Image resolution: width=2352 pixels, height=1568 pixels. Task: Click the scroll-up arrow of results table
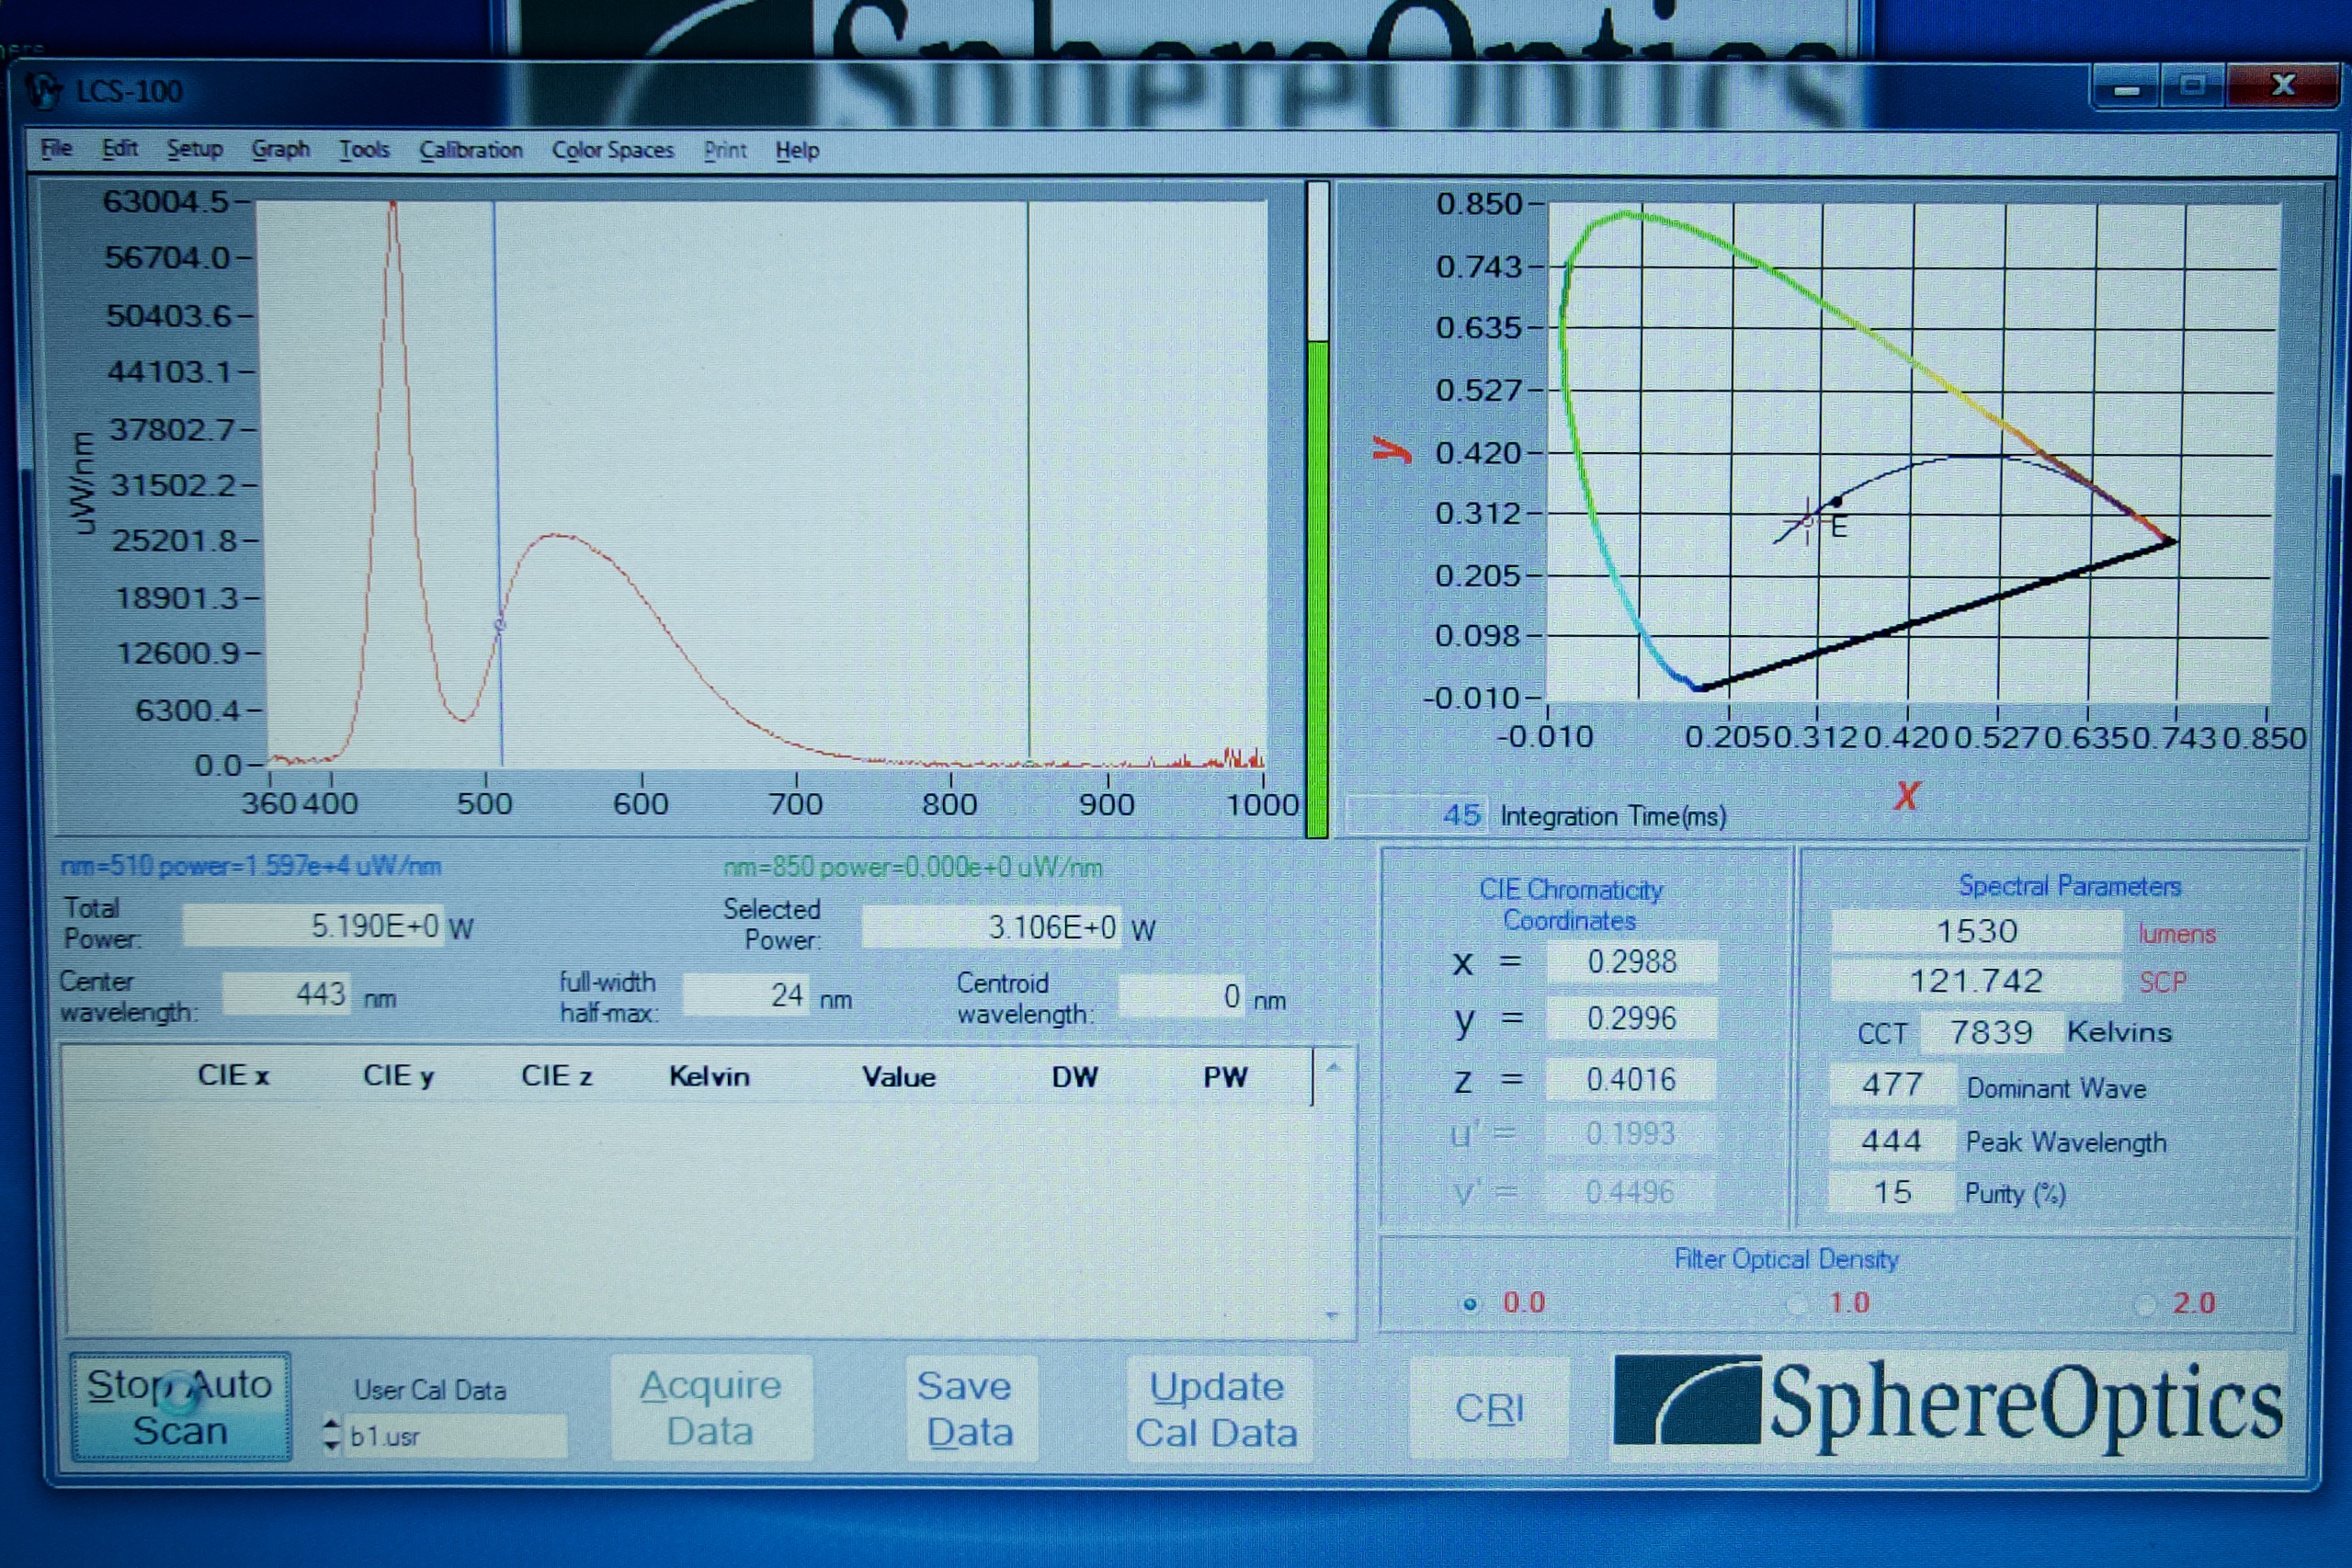coord(1333,1068)
